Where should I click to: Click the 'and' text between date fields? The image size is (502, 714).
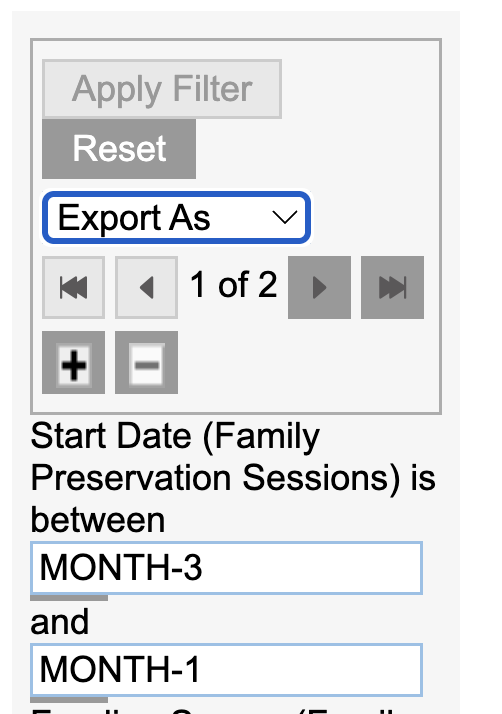click(x=59, y=622)
